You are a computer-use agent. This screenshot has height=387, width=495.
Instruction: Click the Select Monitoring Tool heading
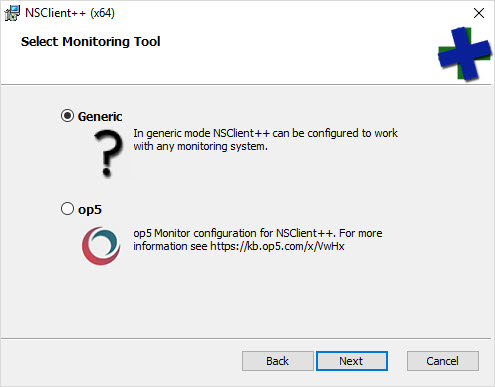pyautogui.click(x=91, y=42)
